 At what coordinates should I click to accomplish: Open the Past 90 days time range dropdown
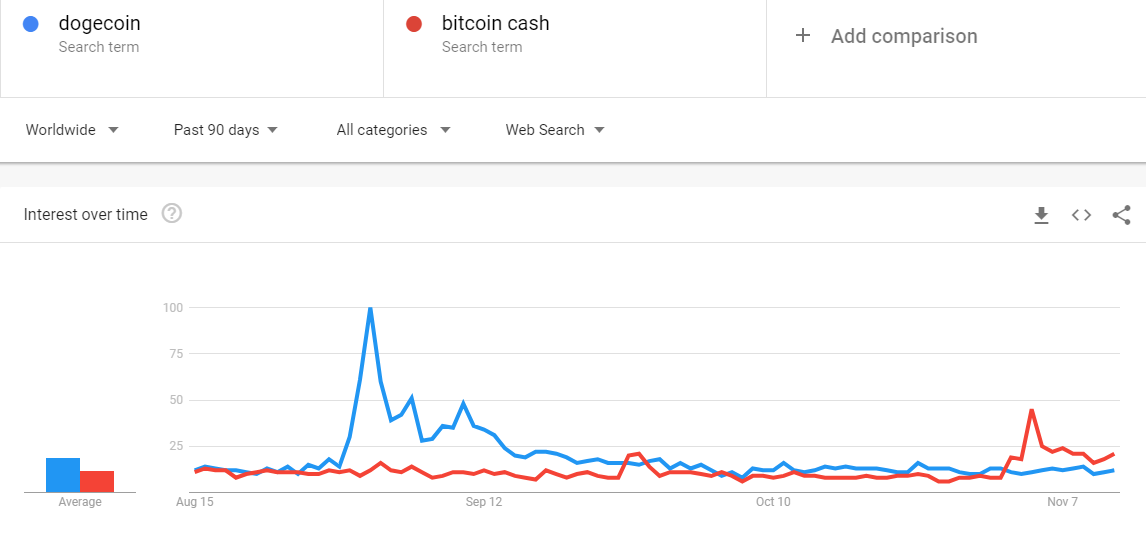coord(226,130)
